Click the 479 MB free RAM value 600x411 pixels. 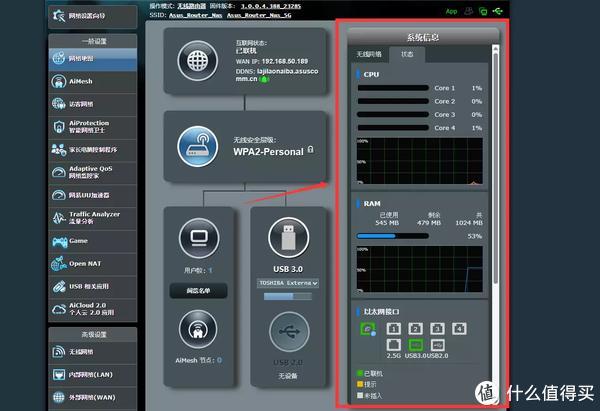point(429,223)
